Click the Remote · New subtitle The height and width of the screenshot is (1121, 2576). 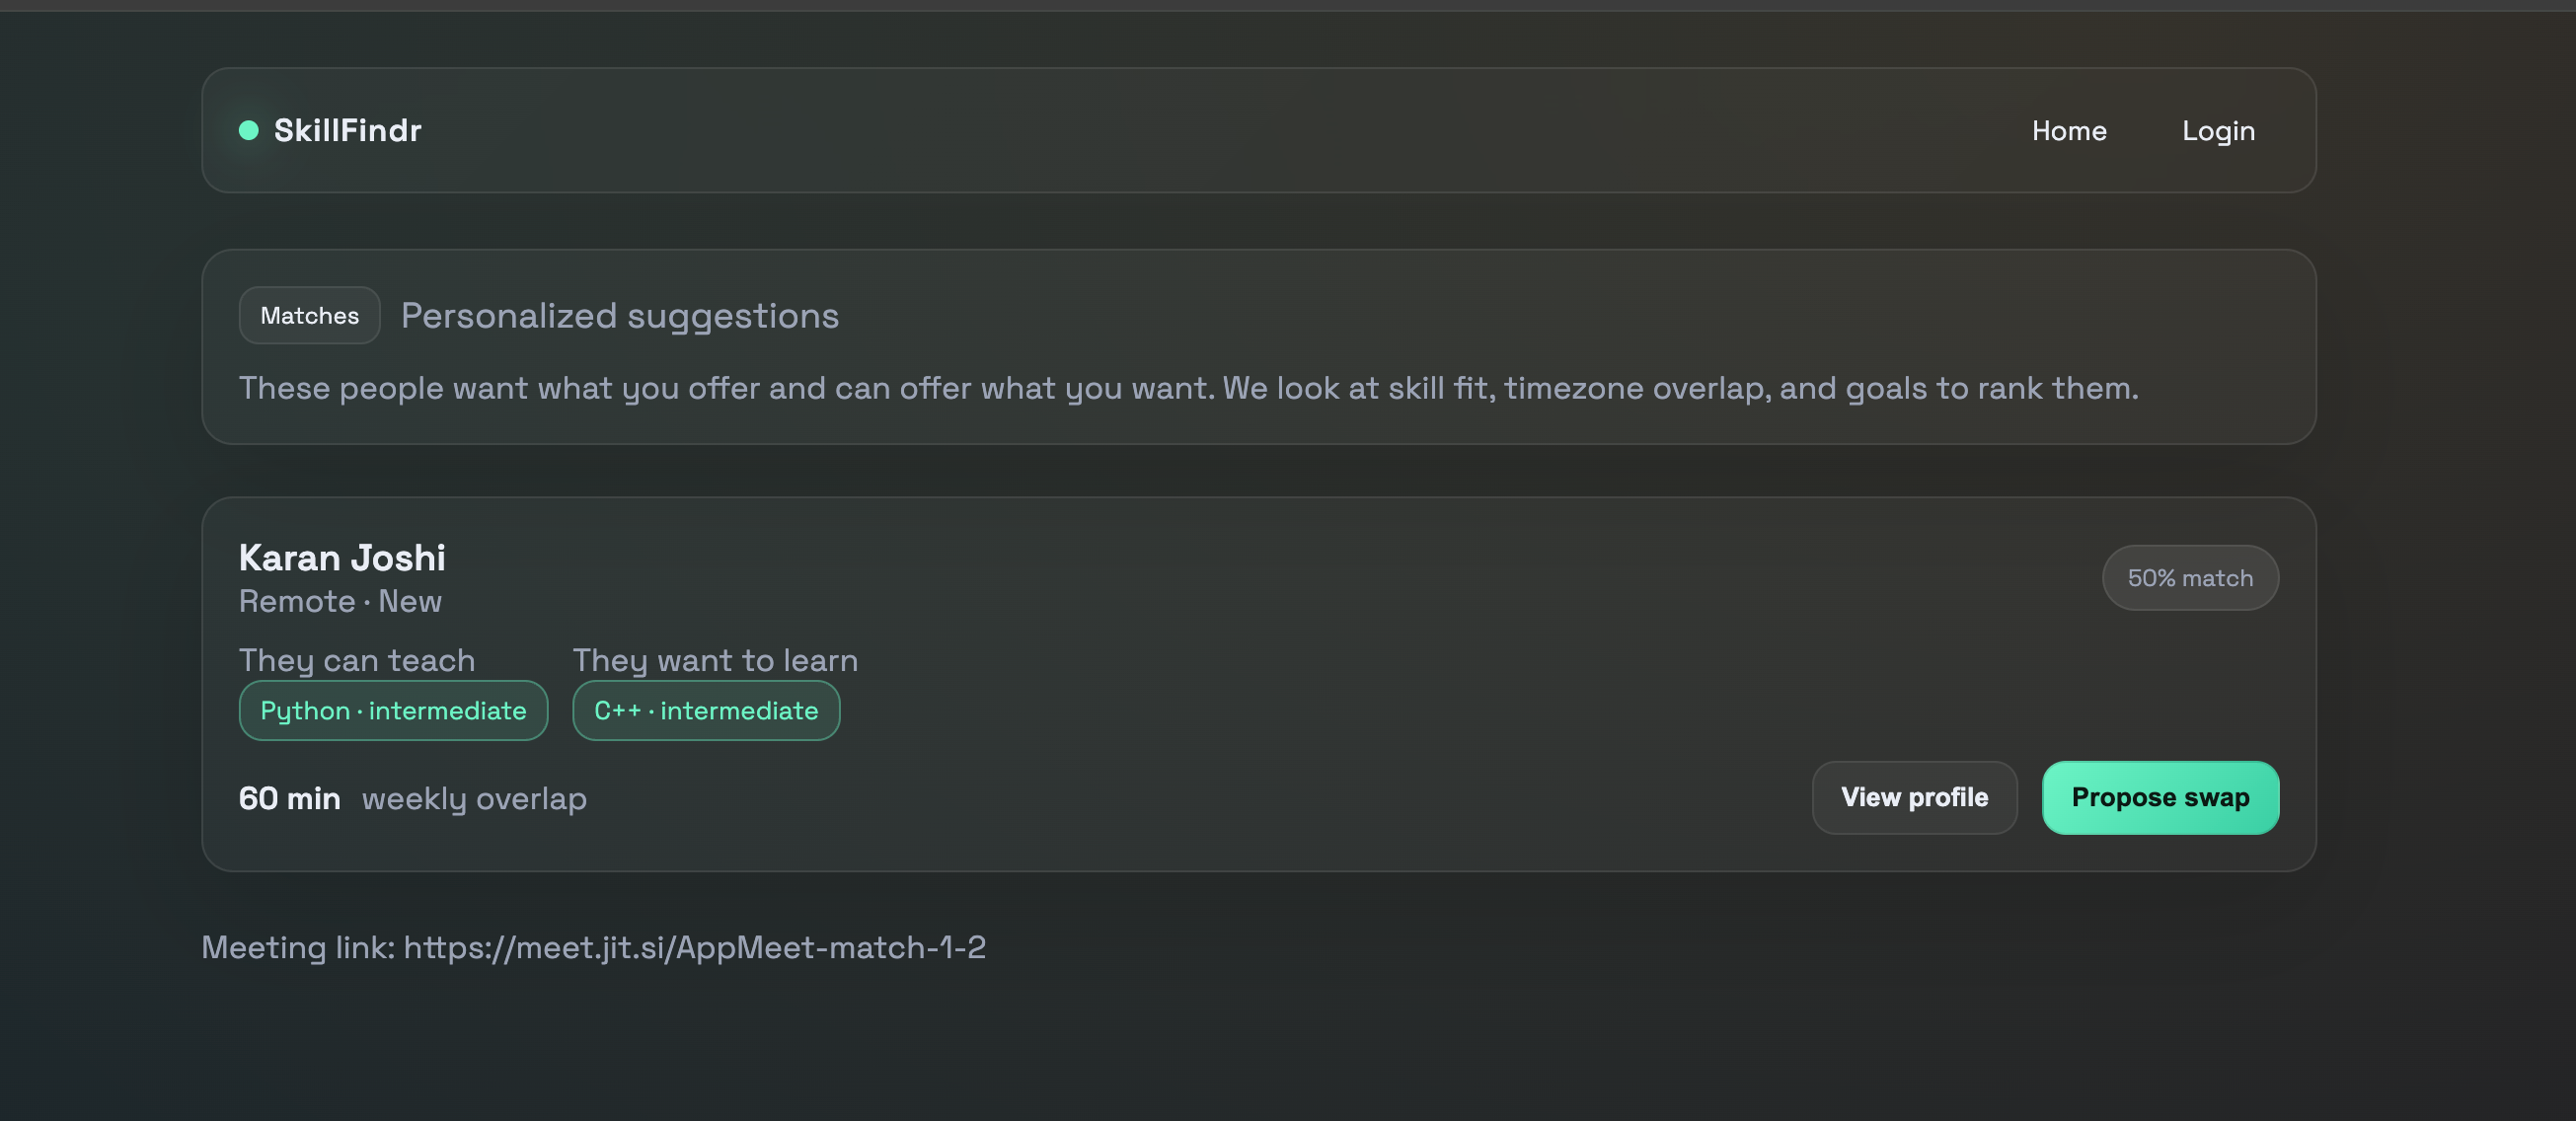point(340,602)
